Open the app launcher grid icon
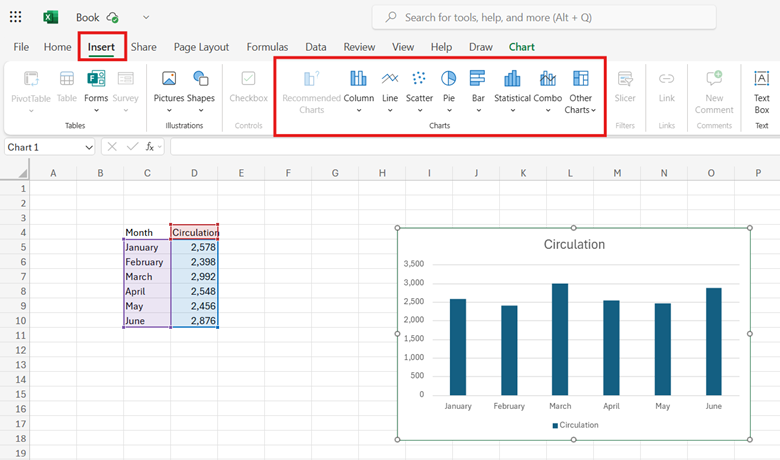The height and width of the screenshot is (460, 780). pyautogui.click(x=15, y=17)
